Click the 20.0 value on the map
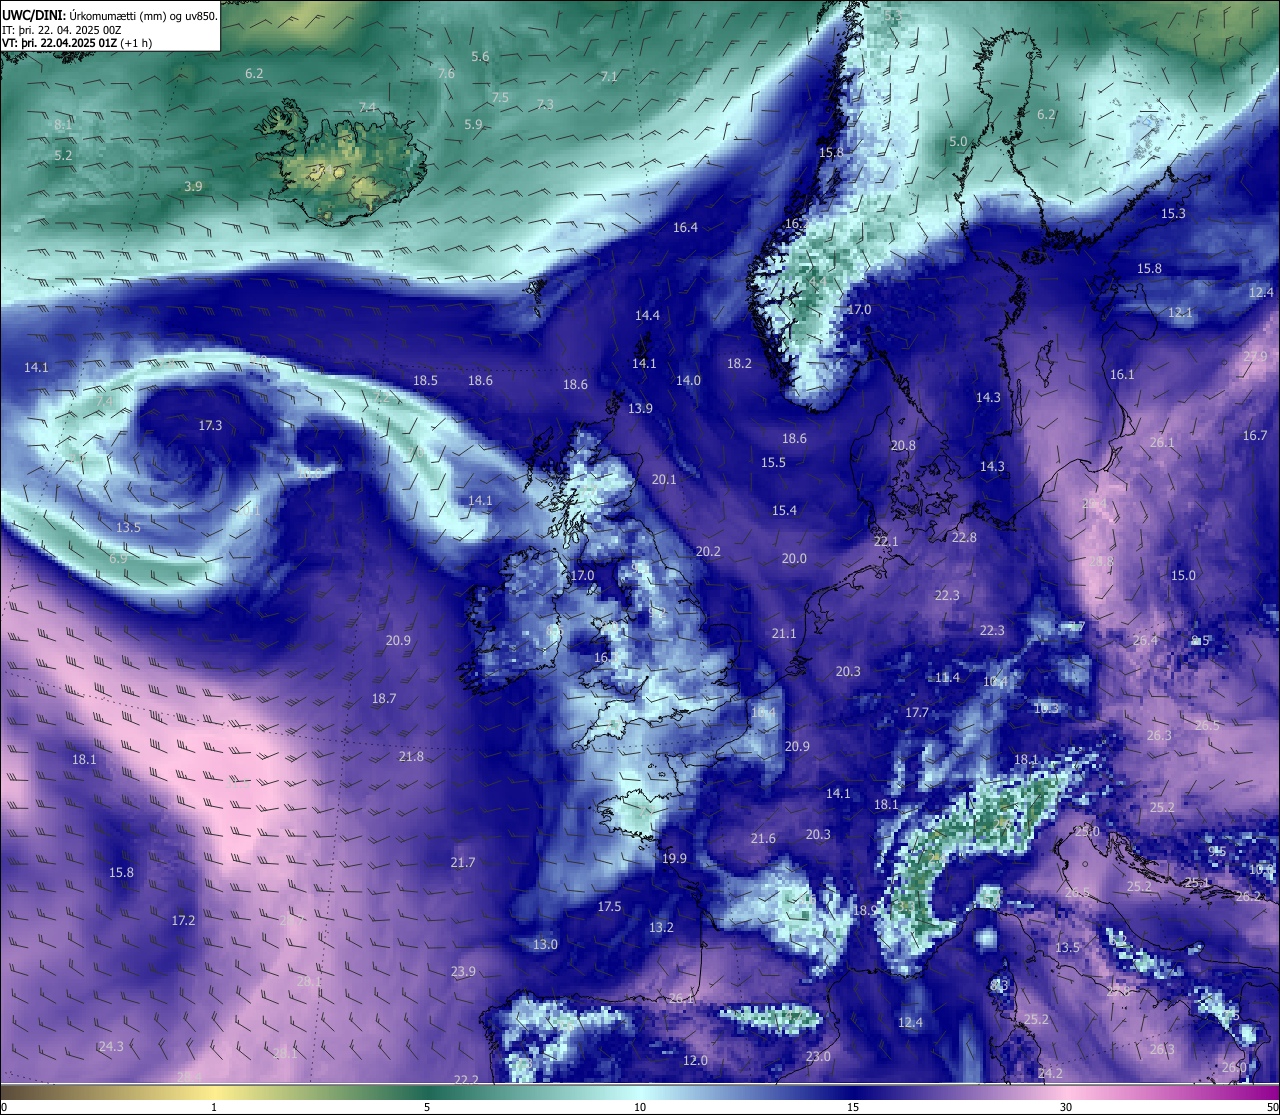 [x=794, y=559]
